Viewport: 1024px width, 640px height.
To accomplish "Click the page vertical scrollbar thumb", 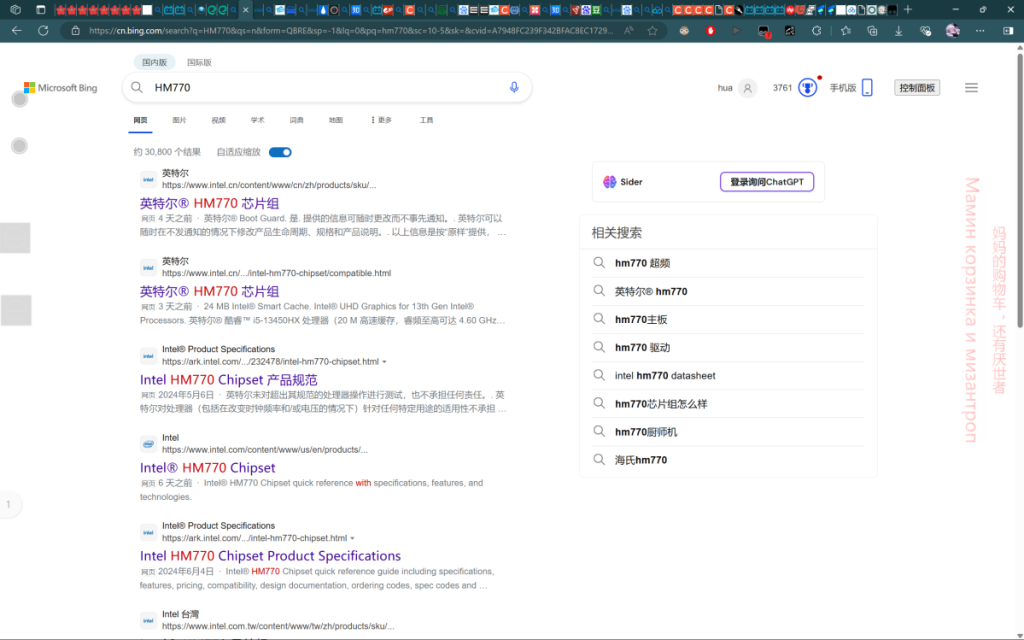I will pos(1019,189).
